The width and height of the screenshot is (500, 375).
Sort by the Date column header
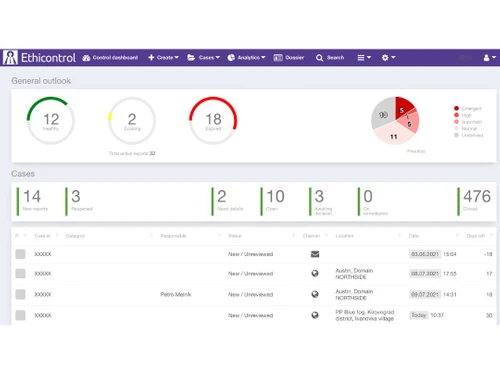click(x=414, y=236)
